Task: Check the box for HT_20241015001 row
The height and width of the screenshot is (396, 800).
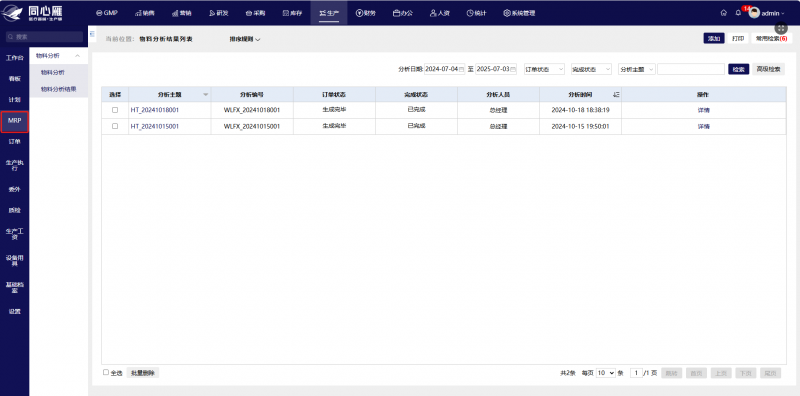Action: pyautogui.click(x=115, y=126)
